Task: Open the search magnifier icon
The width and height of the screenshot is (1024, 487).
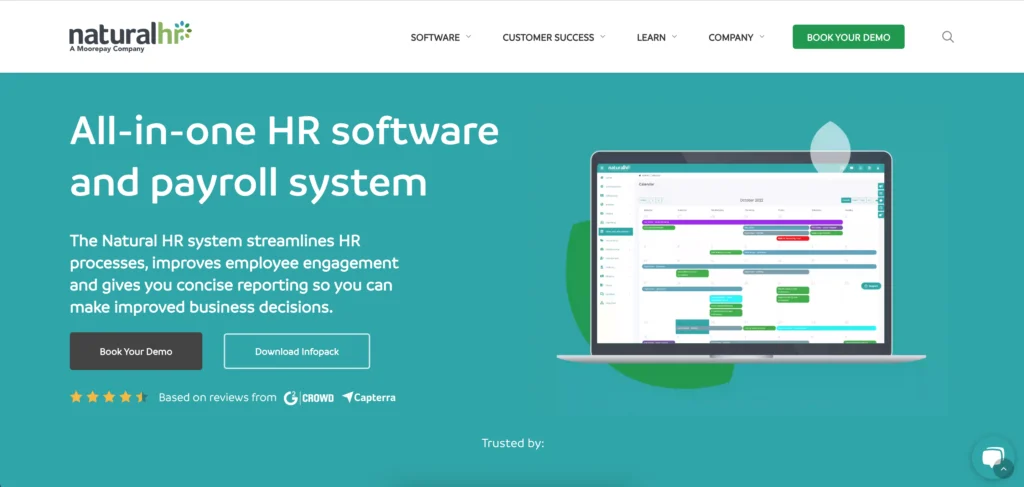Action: point(948,37)
